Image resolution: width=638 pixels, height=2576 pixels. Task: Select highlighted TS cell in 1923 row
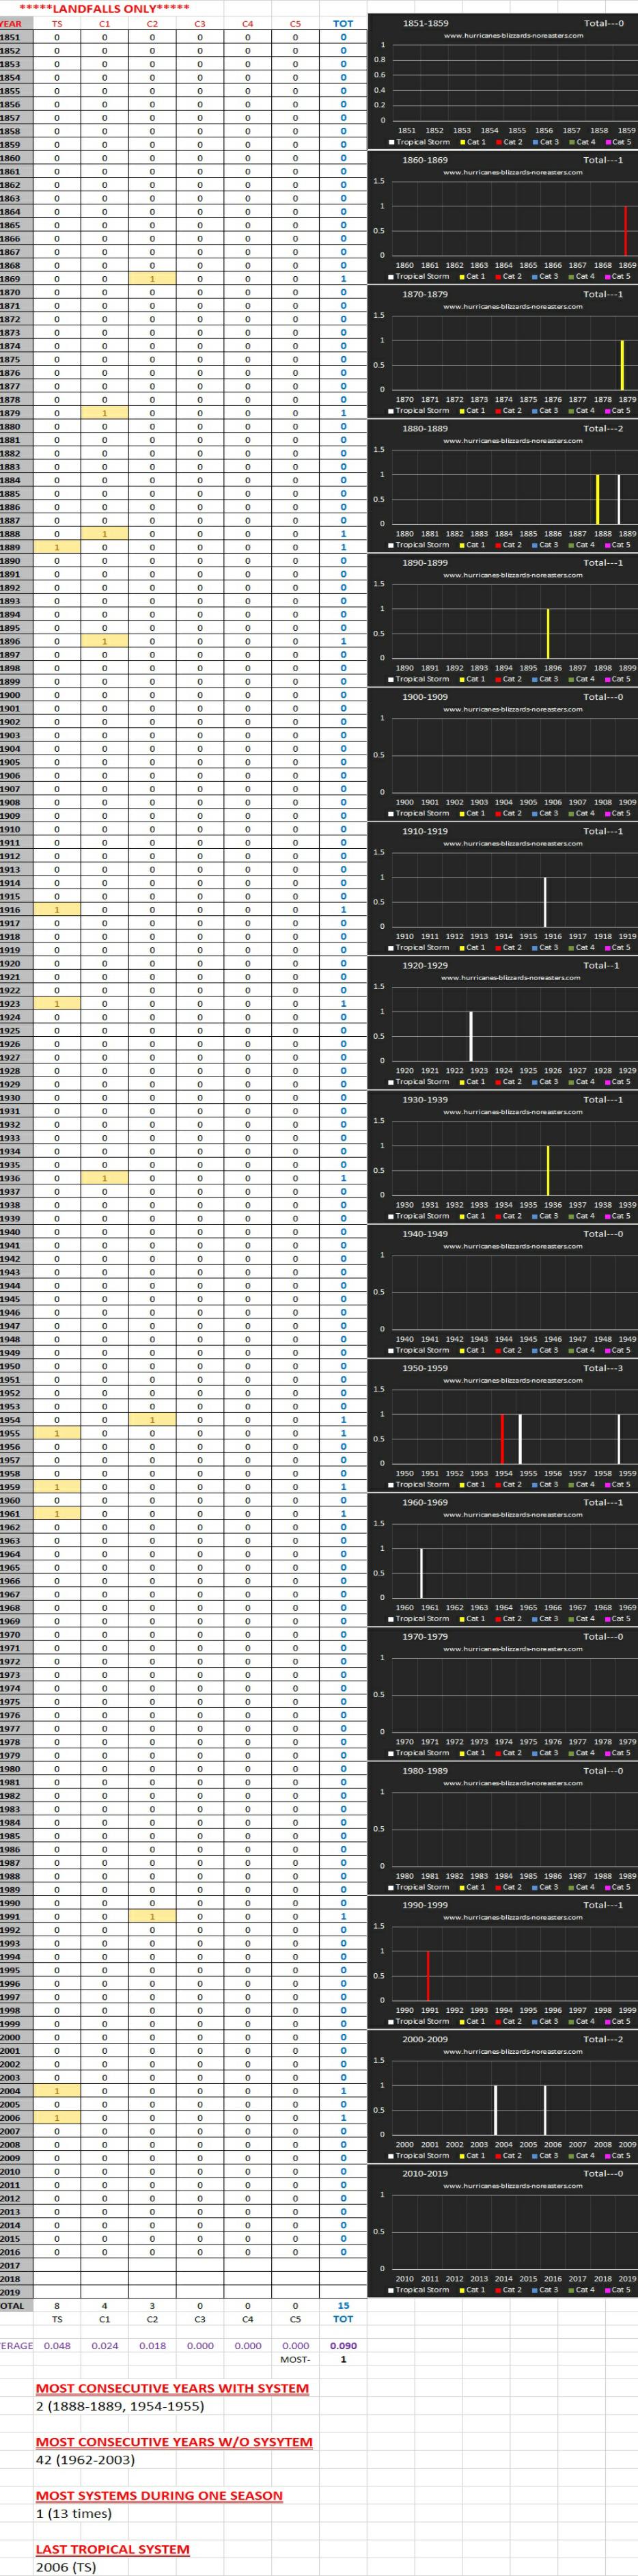[x=57, y=1004]
